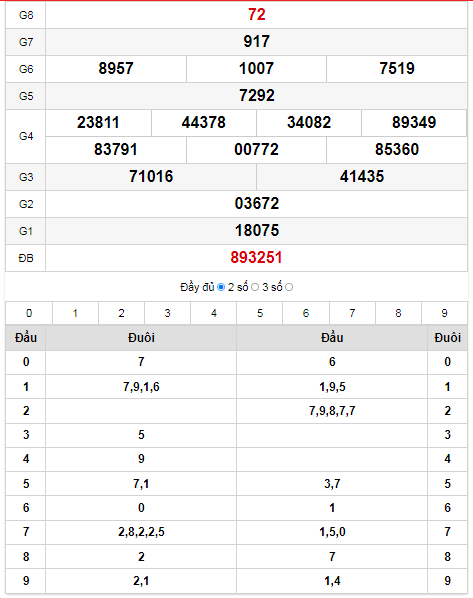Click digit filter tab 1
473x598 pixels.
tap(75, 313)
